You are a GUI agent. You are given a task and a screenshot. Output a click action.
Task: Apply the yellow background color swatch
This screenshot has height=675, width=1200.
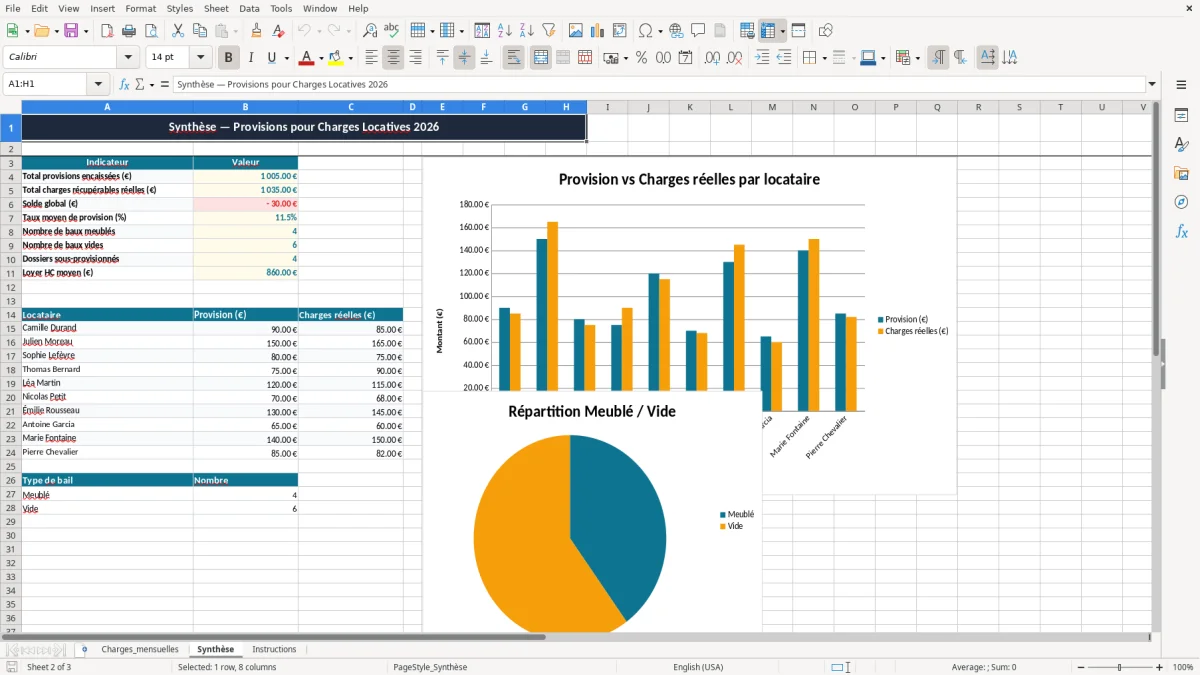pyautogui.click(x=336, y=58)
